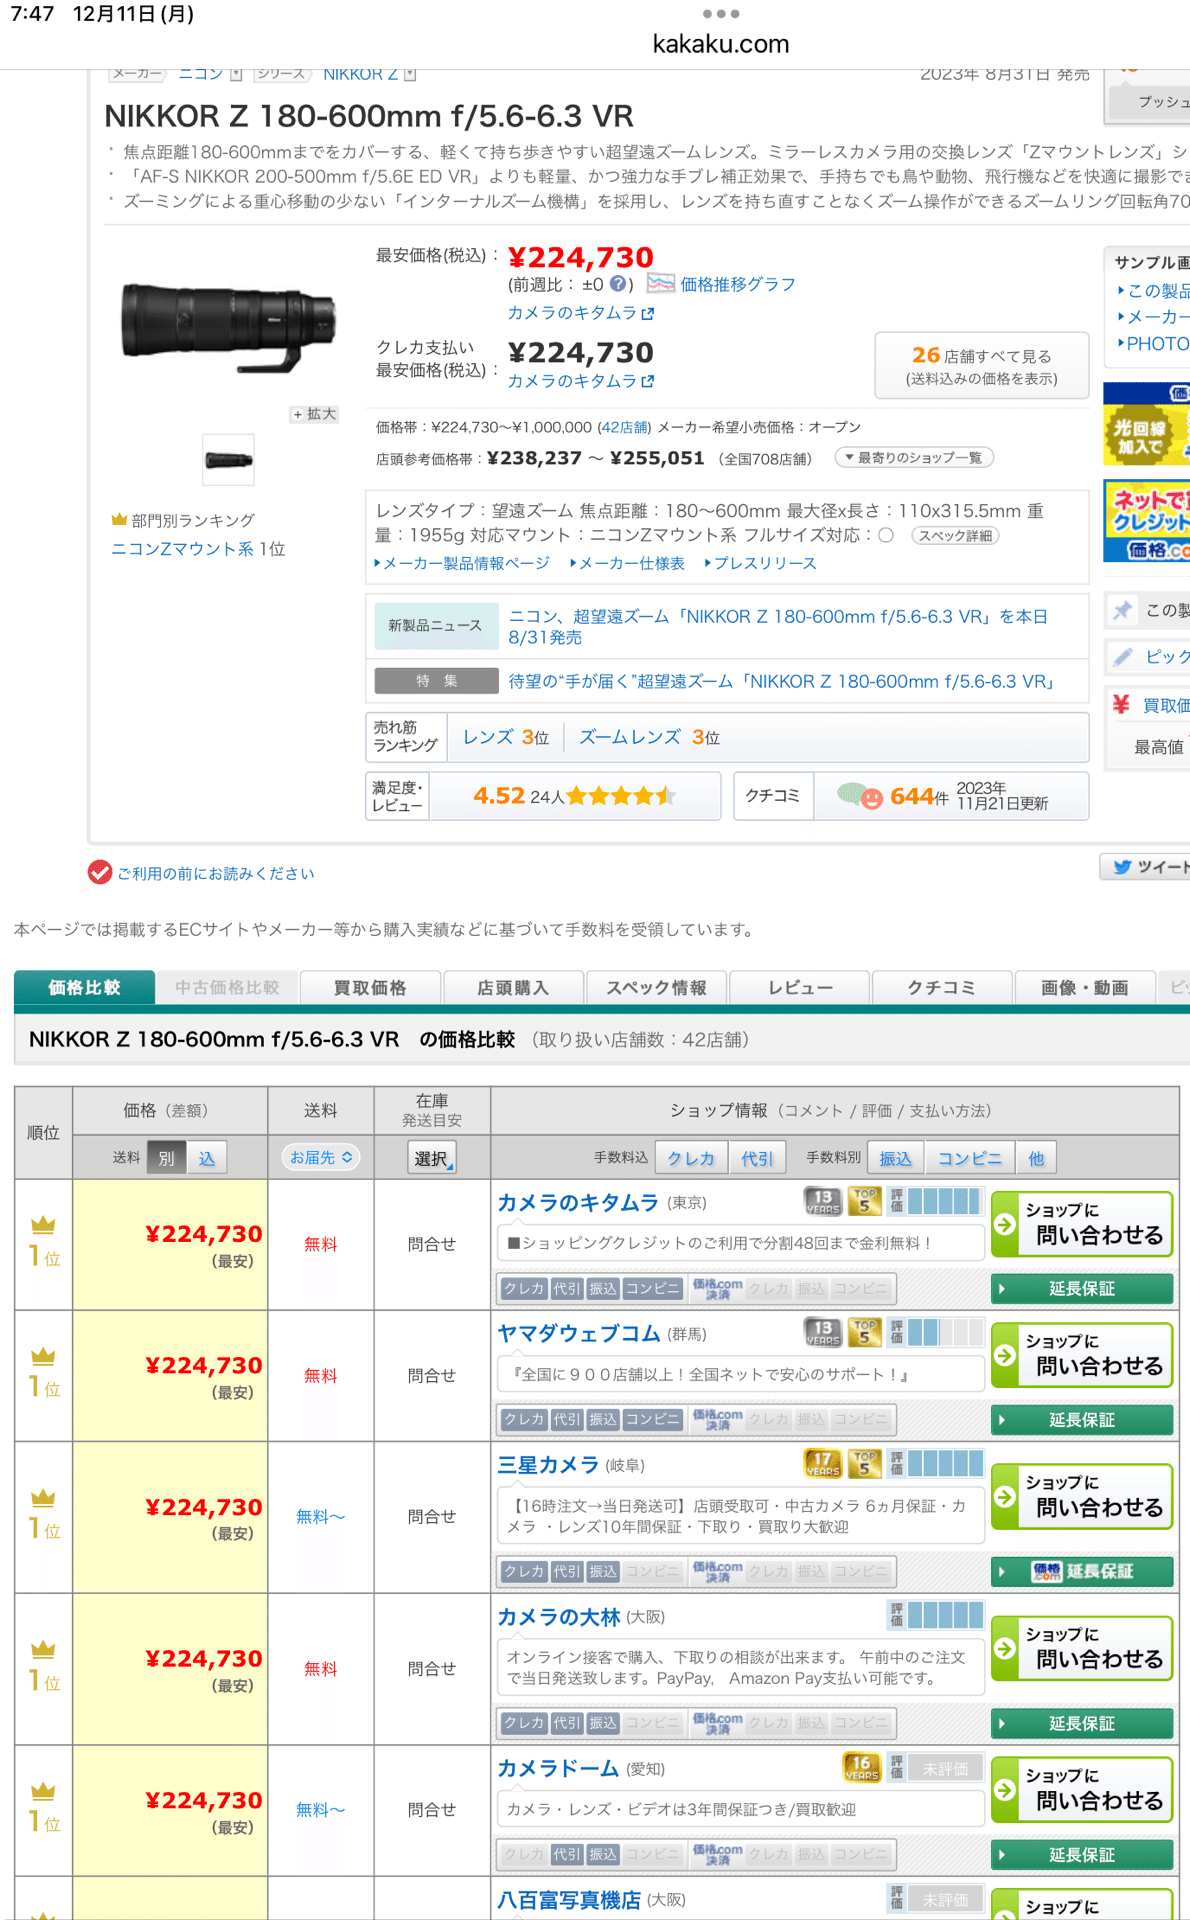1190x1920 pixels.
Task: Tap the kakaku.com address bar
Action: coord(721,44)
